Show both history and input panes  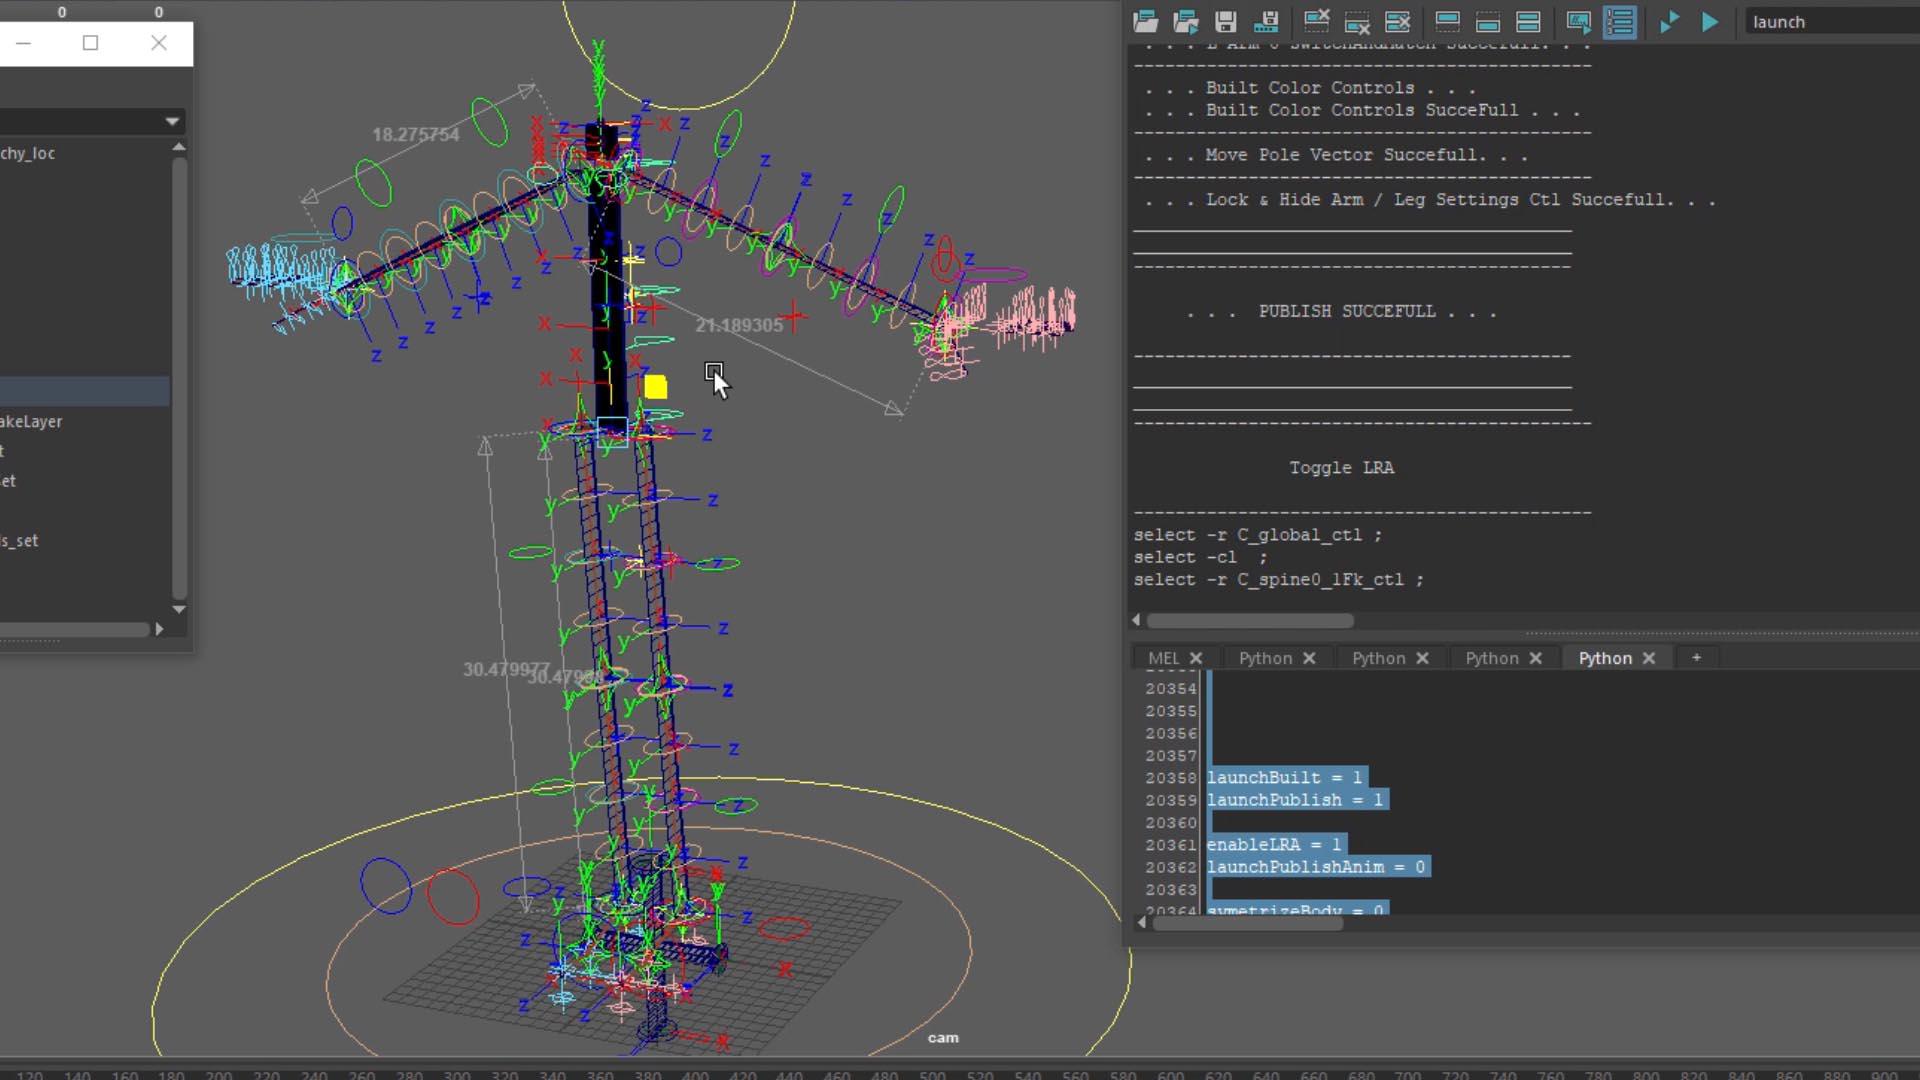[x=1528, y=22]
